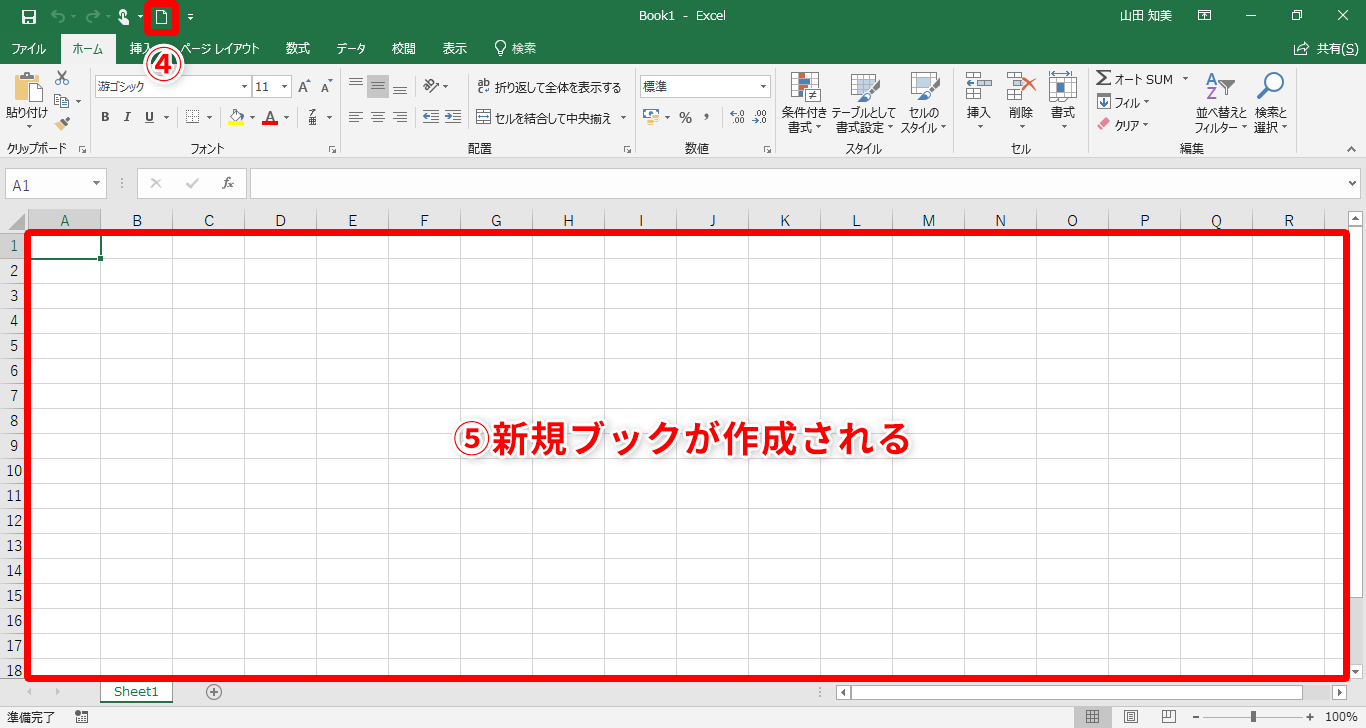Switch to page layout view in the status bar

click(x=1130, y=717)
